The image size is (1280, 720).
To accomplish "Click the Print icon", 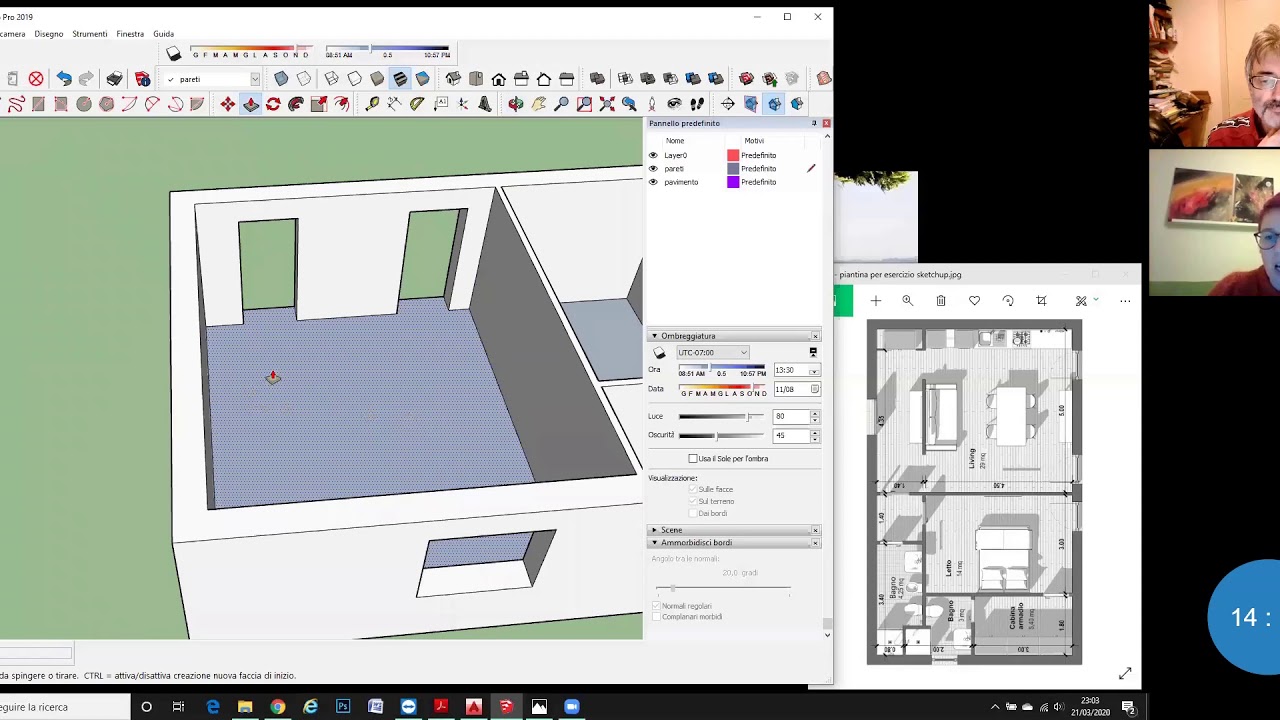I will click(115, 79).
